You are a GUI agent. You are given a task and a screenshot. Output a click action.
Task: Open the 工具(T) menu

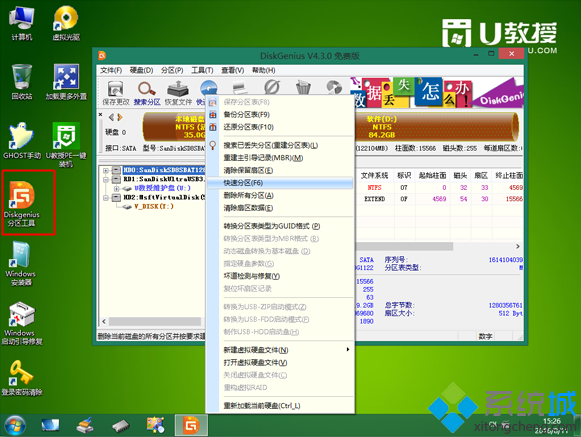click(x=202, y=70)
